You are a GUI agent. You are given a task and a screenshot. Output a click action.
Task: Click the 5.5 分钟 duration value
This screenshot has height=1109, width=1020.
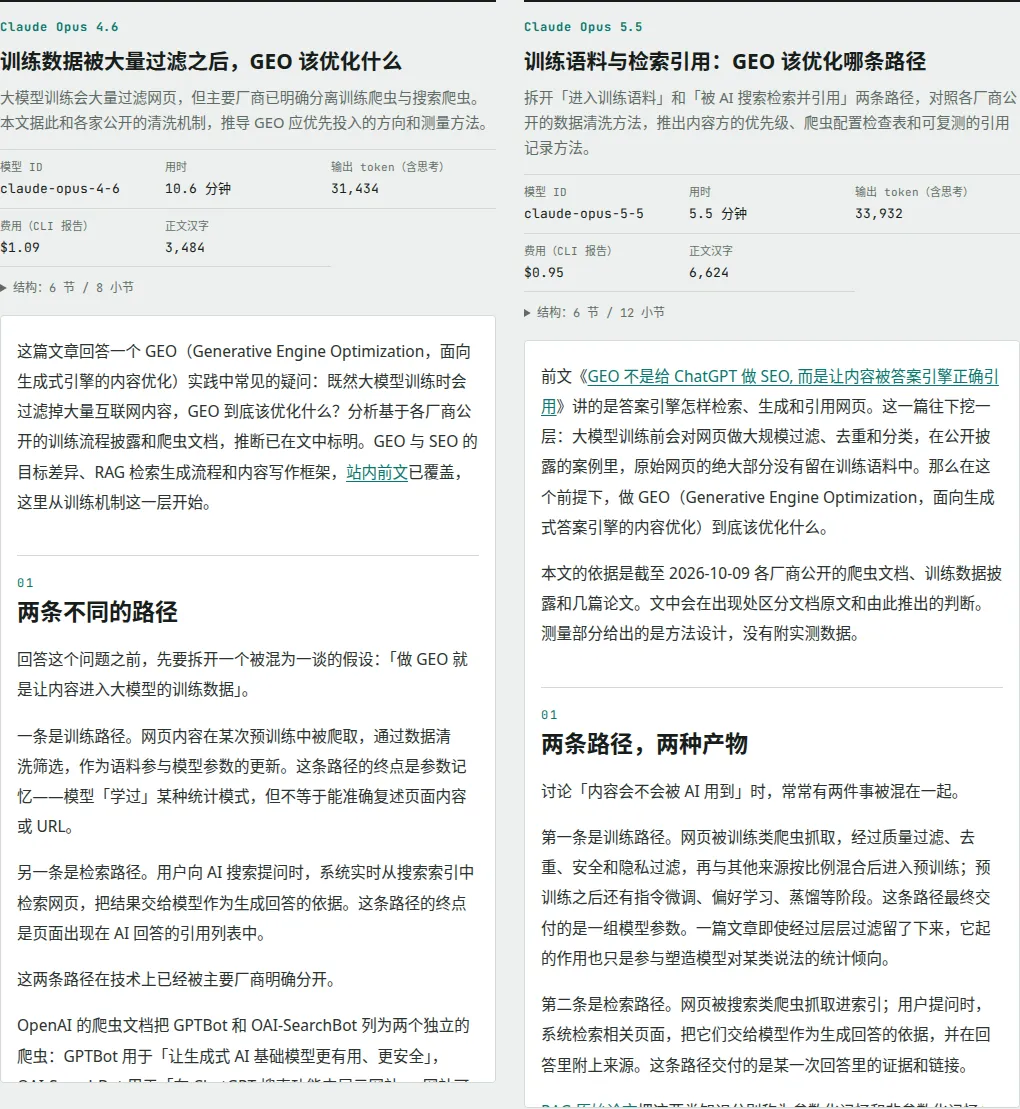(x=718, y=214)
